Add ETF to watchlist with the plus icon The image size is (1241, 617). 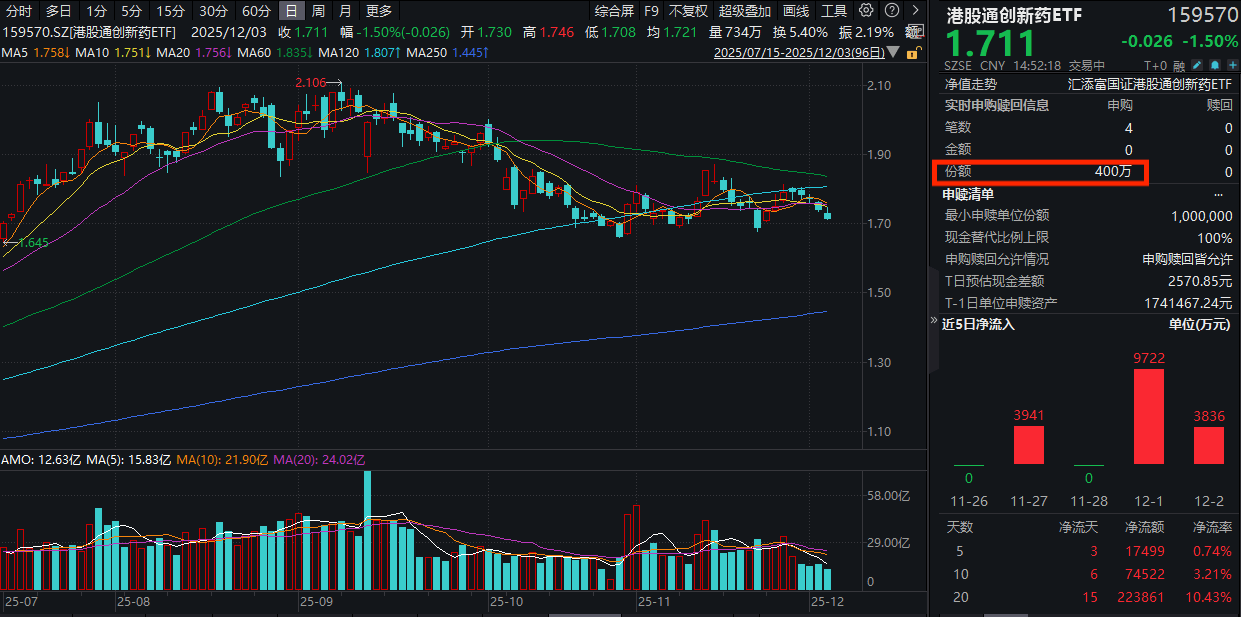click(1232, 65)
